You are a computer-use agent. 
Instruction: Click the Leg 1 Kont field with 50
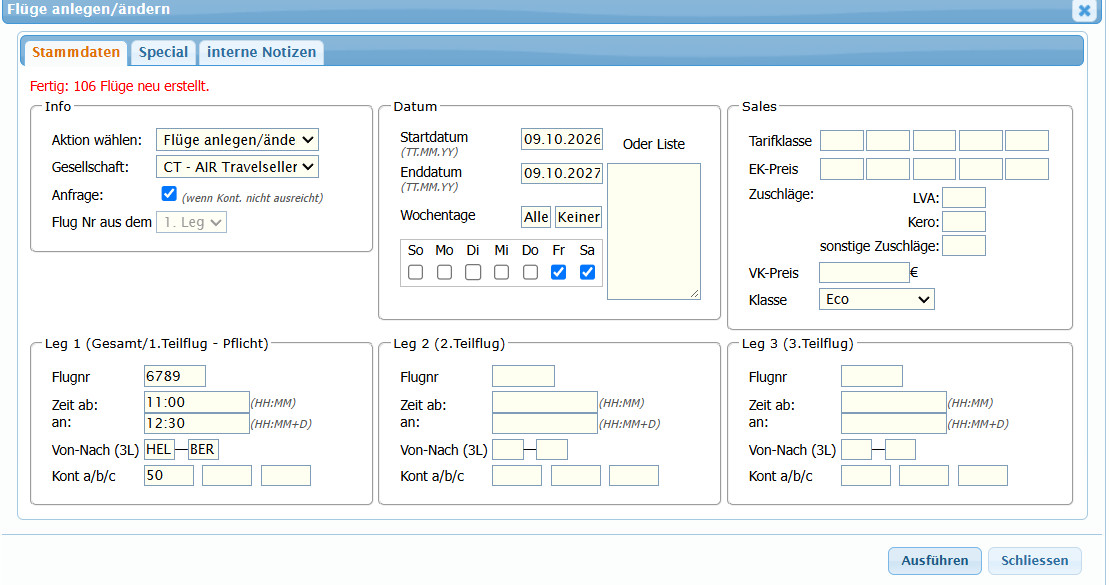click(x=168, y=475)
